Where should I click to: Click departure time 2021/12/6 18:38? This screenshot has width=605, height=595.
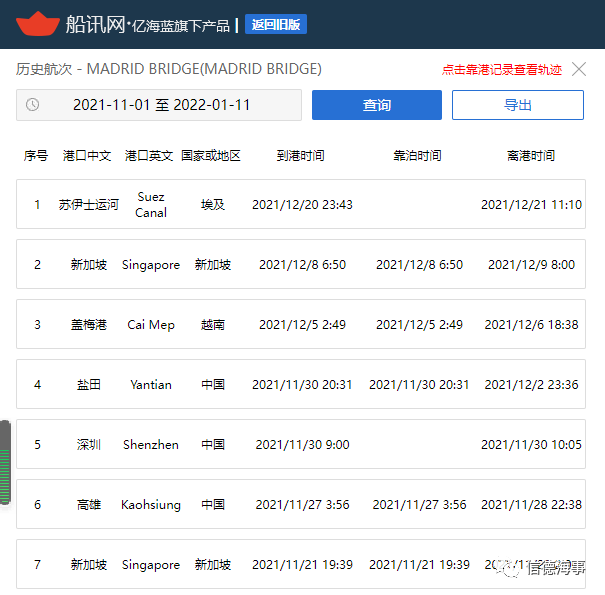tap(531, 325)
